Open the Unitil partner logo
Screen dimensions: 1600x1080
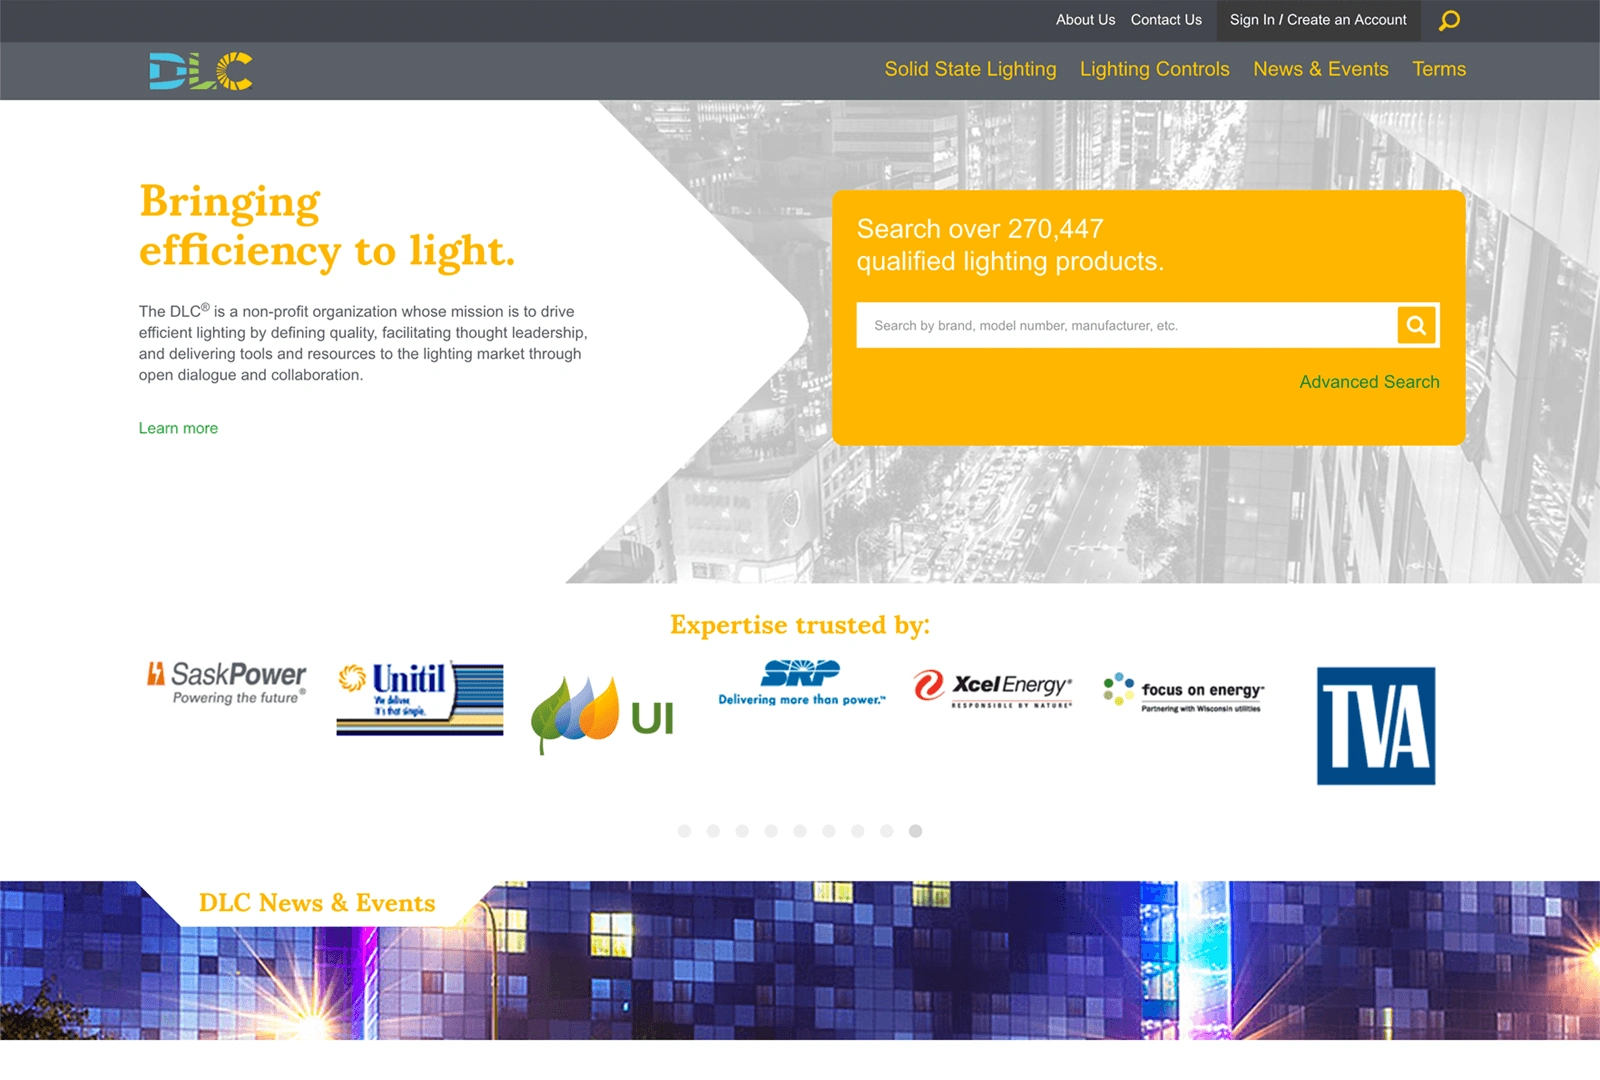click(420, 698)
